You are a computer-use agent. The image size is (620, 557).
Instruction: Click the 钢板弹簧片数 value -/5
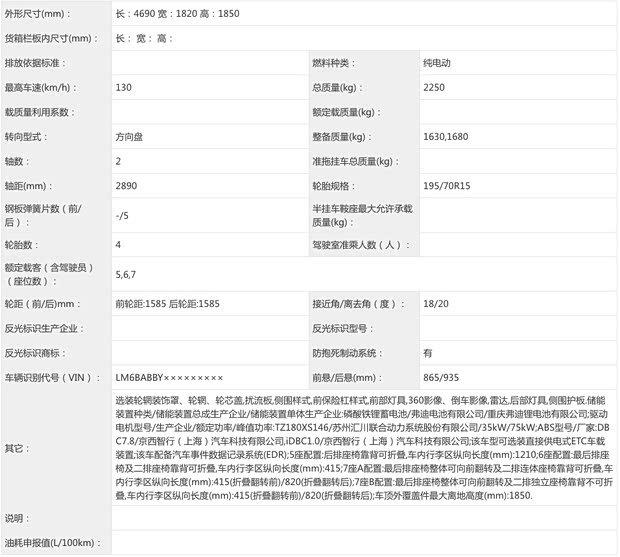(122, 215)
